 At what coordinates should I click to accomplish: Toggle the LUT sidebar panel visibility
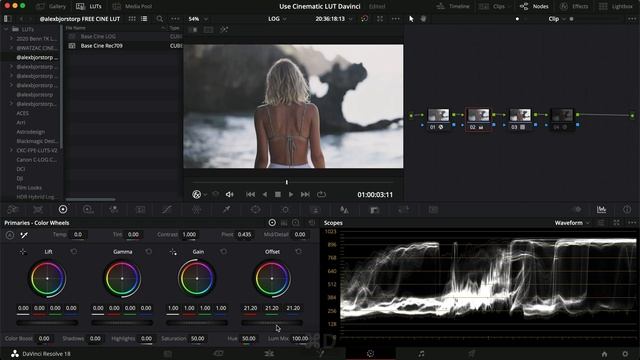[x=7, y=19]
